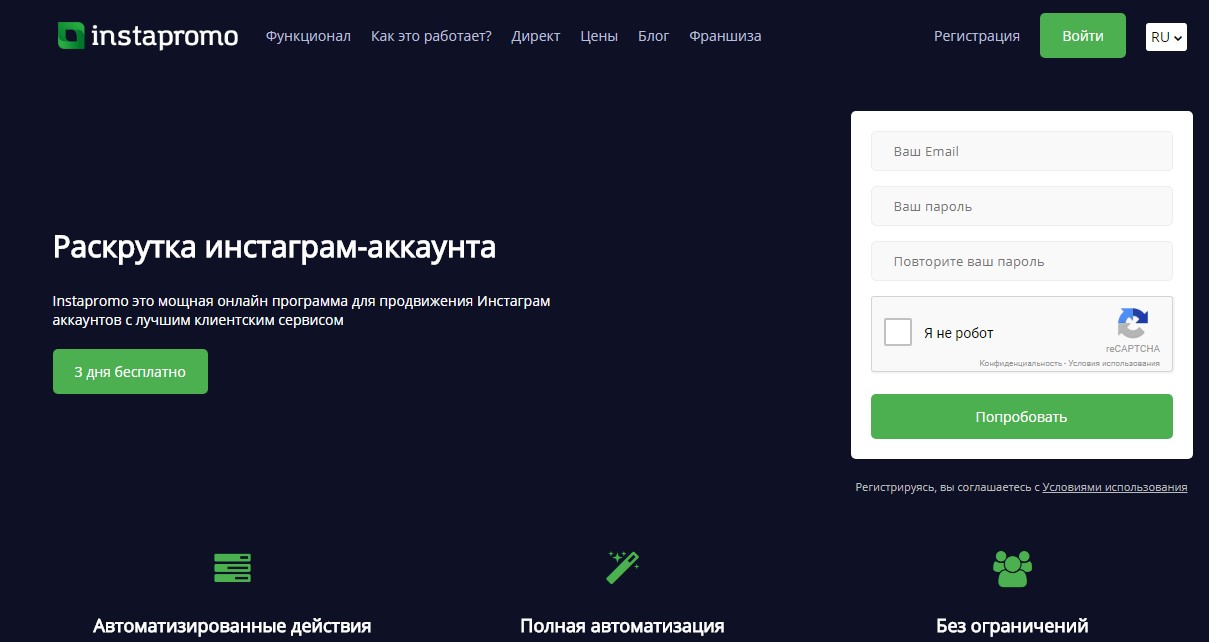This screenshot has width=1209, height=642.
Task: Open the RU language dropdown
Action: pos(1166,37)
